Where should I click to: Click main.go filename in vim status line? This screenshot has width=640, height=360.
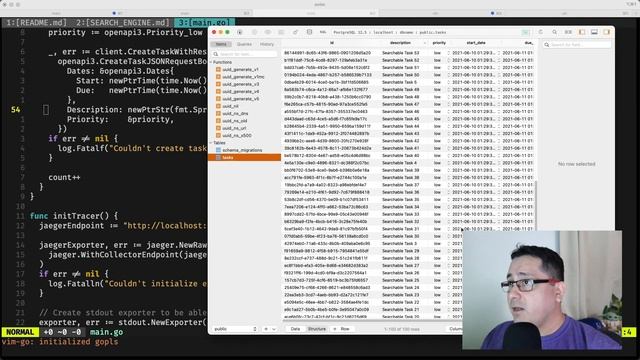coord(106,332)
